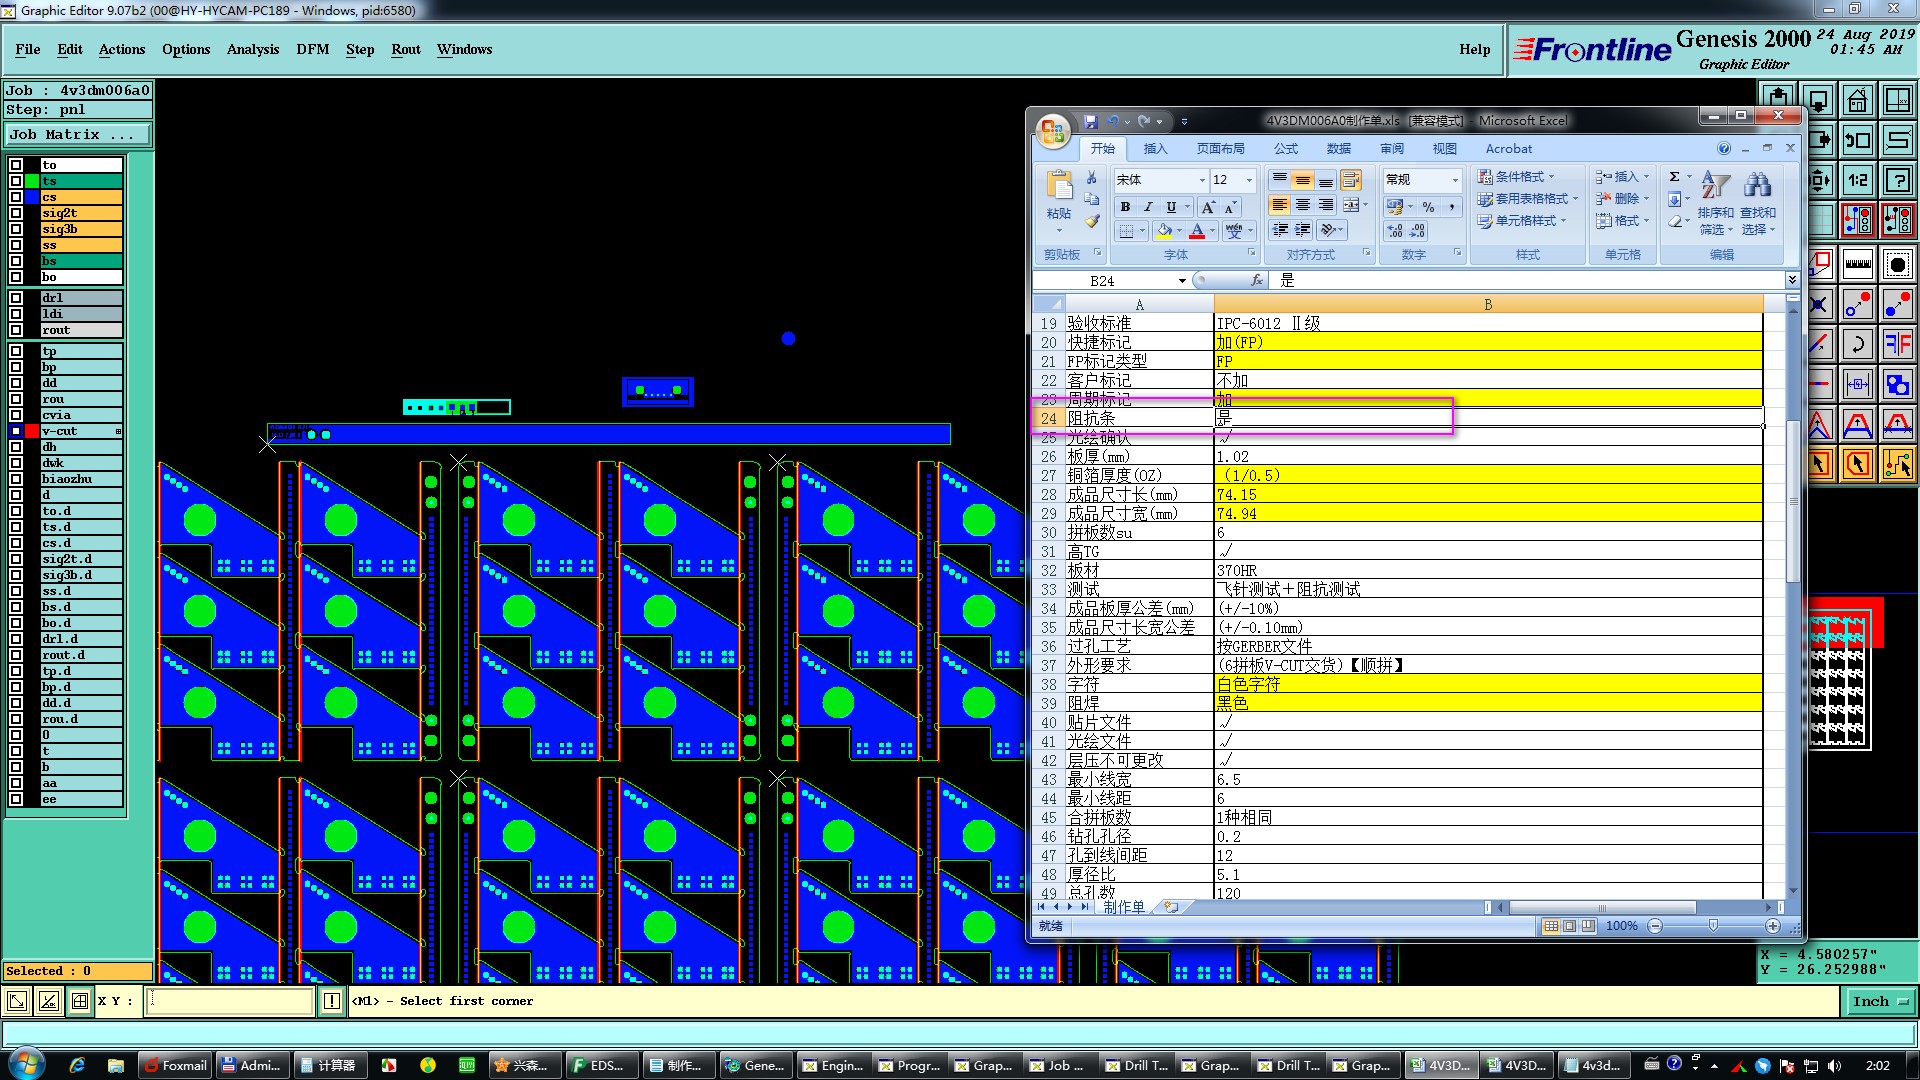
Task: Click the Excel Office button
Action: coord(1053,131)
